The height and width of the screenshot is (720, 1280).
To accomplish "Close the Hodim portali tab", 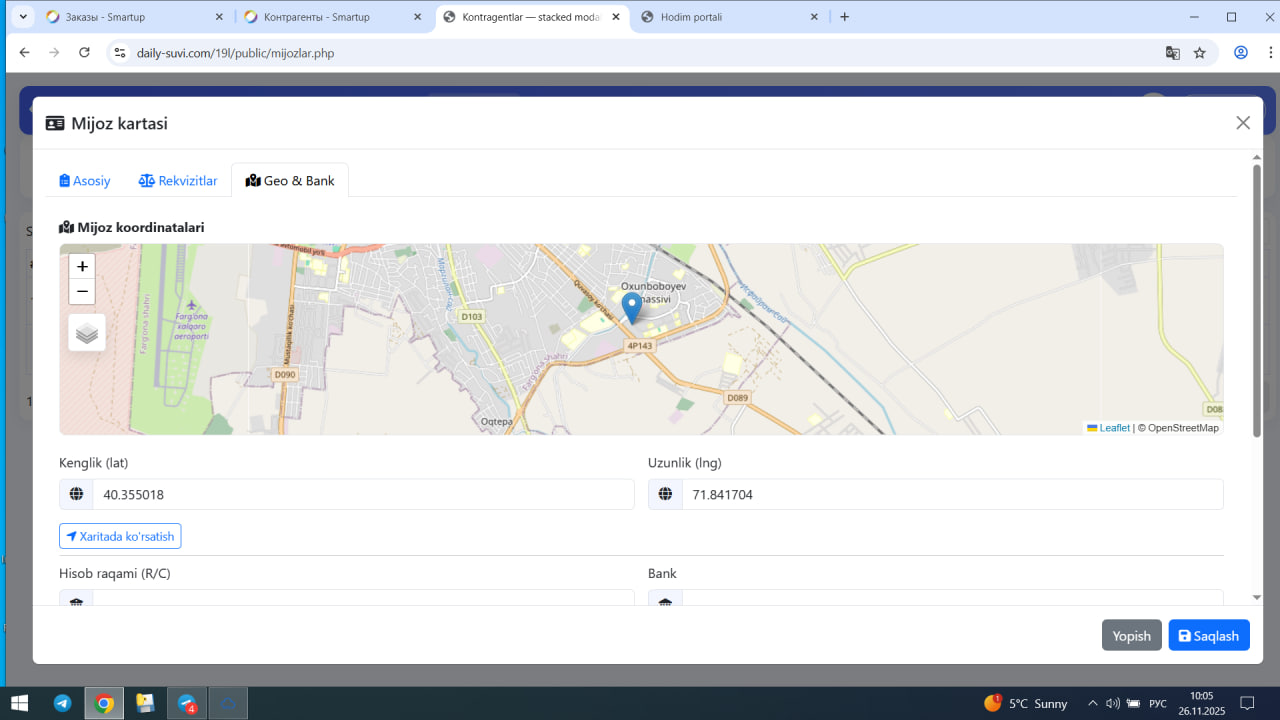I will tap(814, 17).
